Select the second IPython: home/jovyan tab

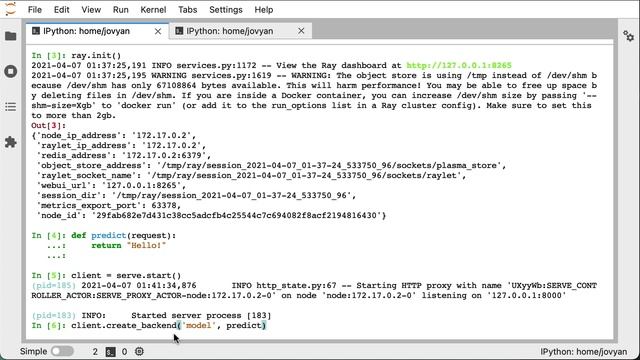(x=240, y=31)
